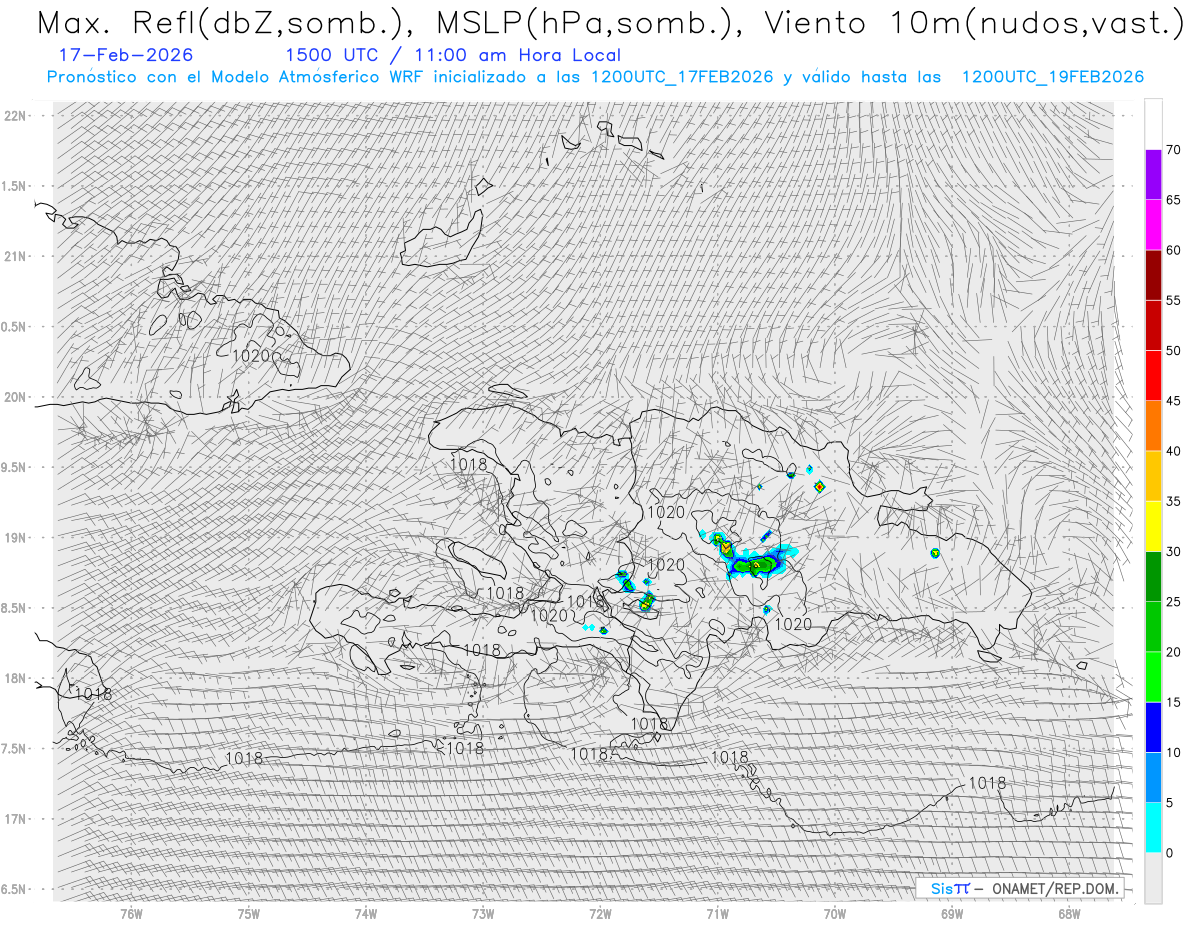Click the '17N' latitude axis label
Image resolution: width=1200 pixels, height=927 pixels.
(16, 819)
